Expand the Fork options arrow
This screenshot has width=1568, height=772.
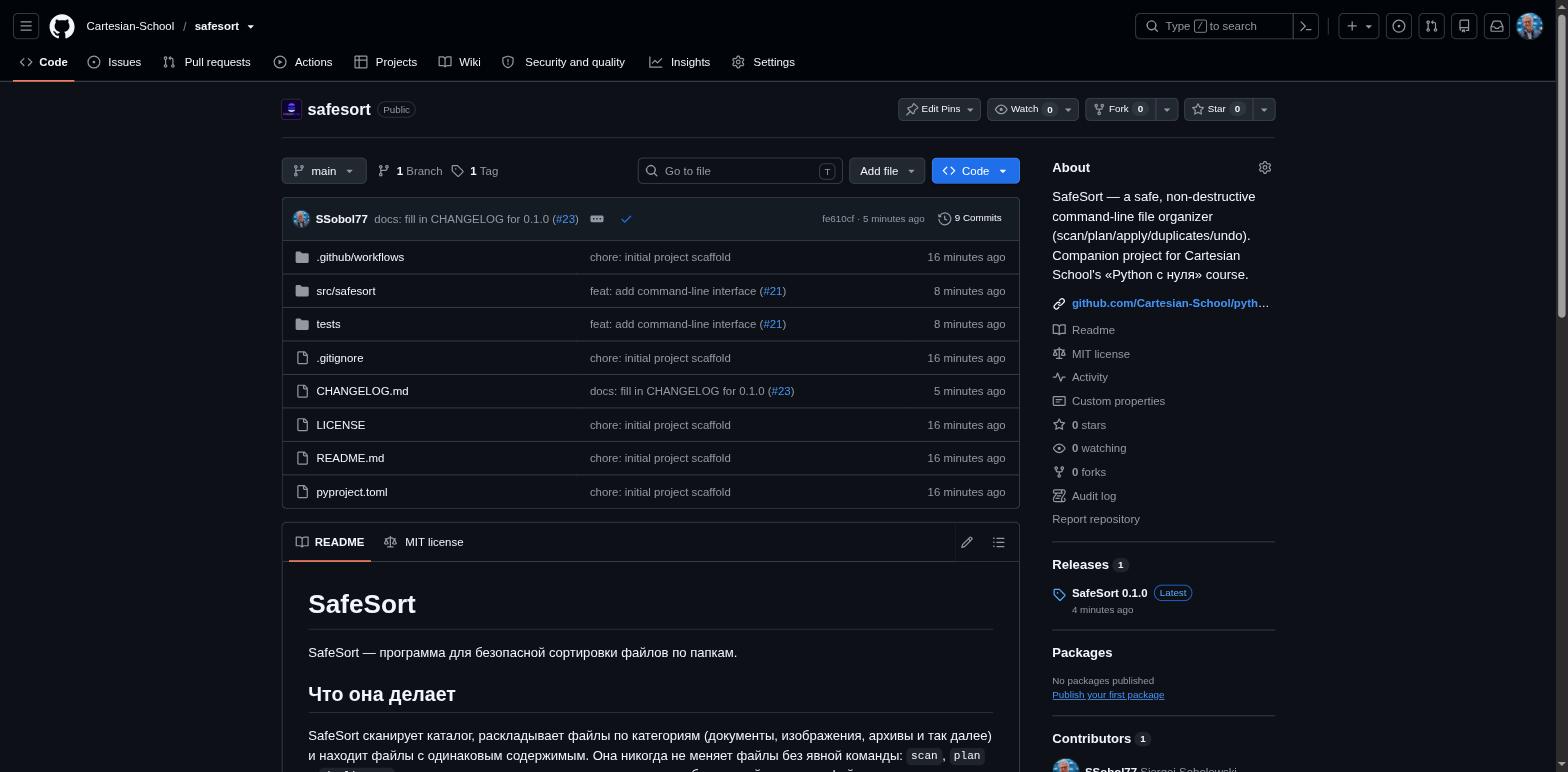(1166, 109)
